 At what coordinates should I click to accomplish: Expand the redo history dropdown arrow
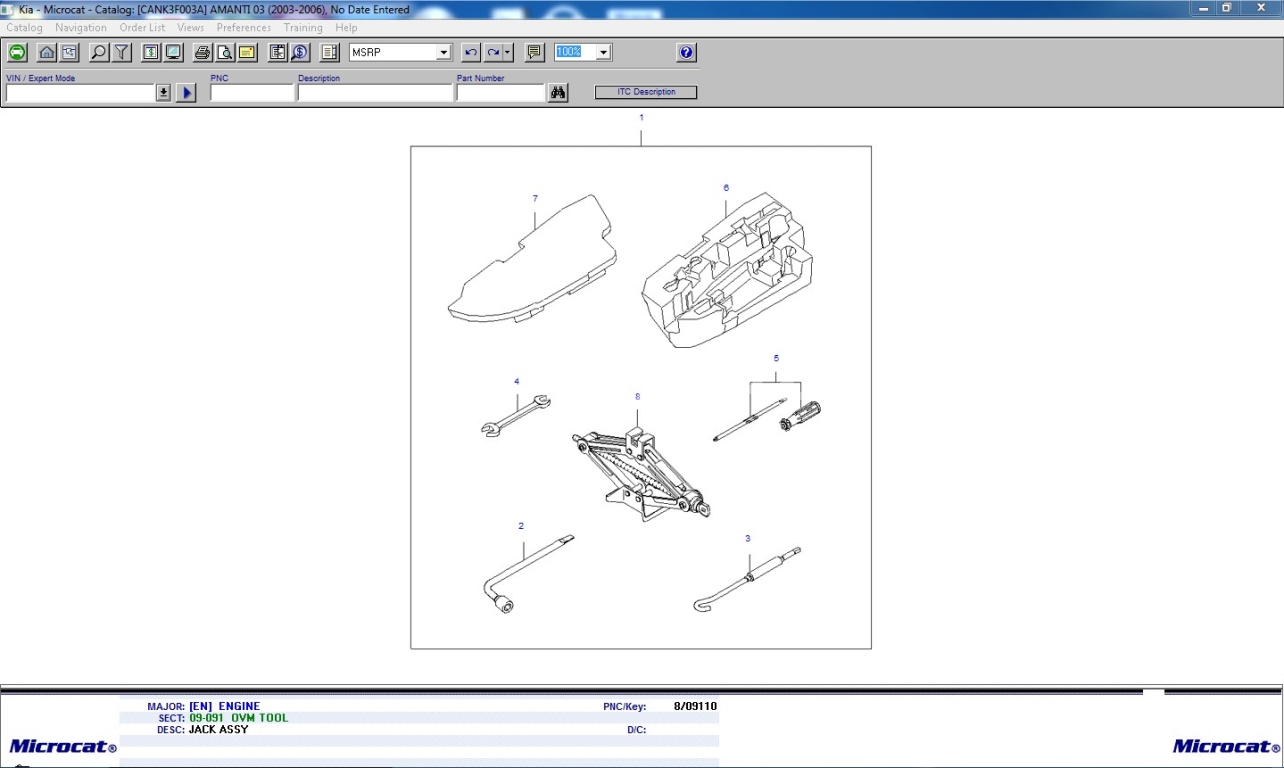pyautogui.click(x=508, y=52)
